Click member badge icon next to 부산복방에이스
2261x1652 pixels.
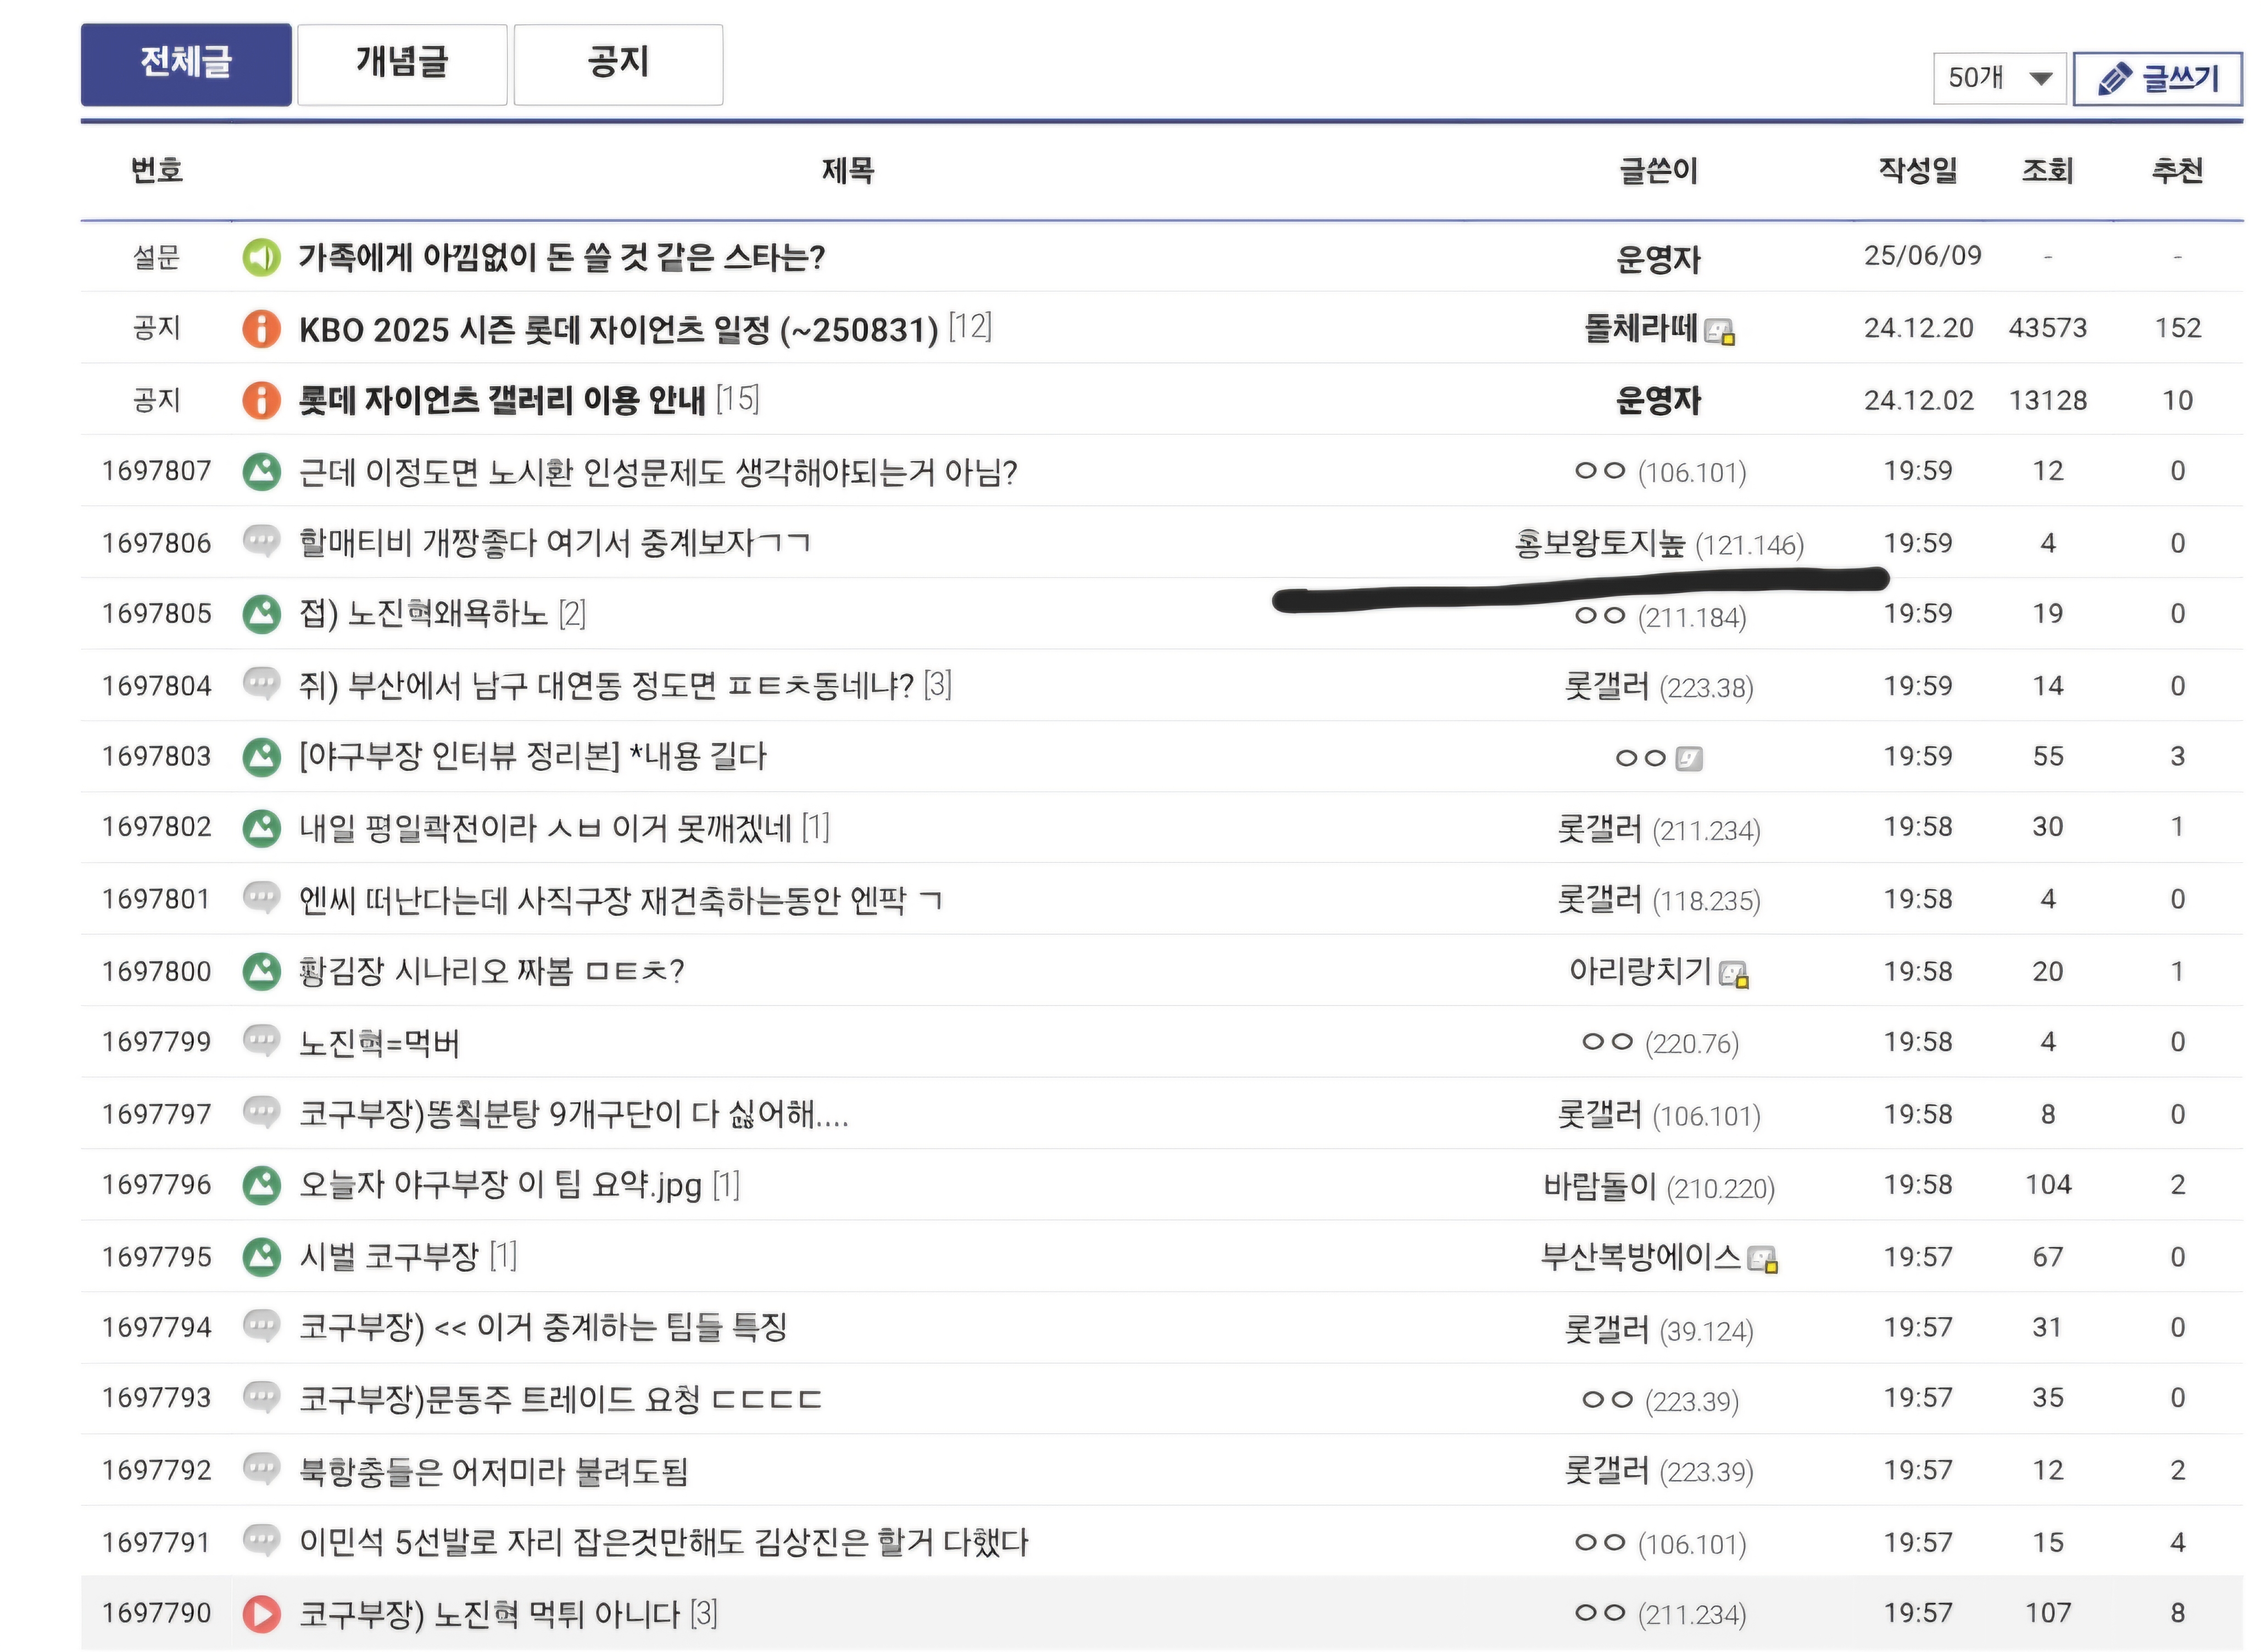click(1762, 1259)
